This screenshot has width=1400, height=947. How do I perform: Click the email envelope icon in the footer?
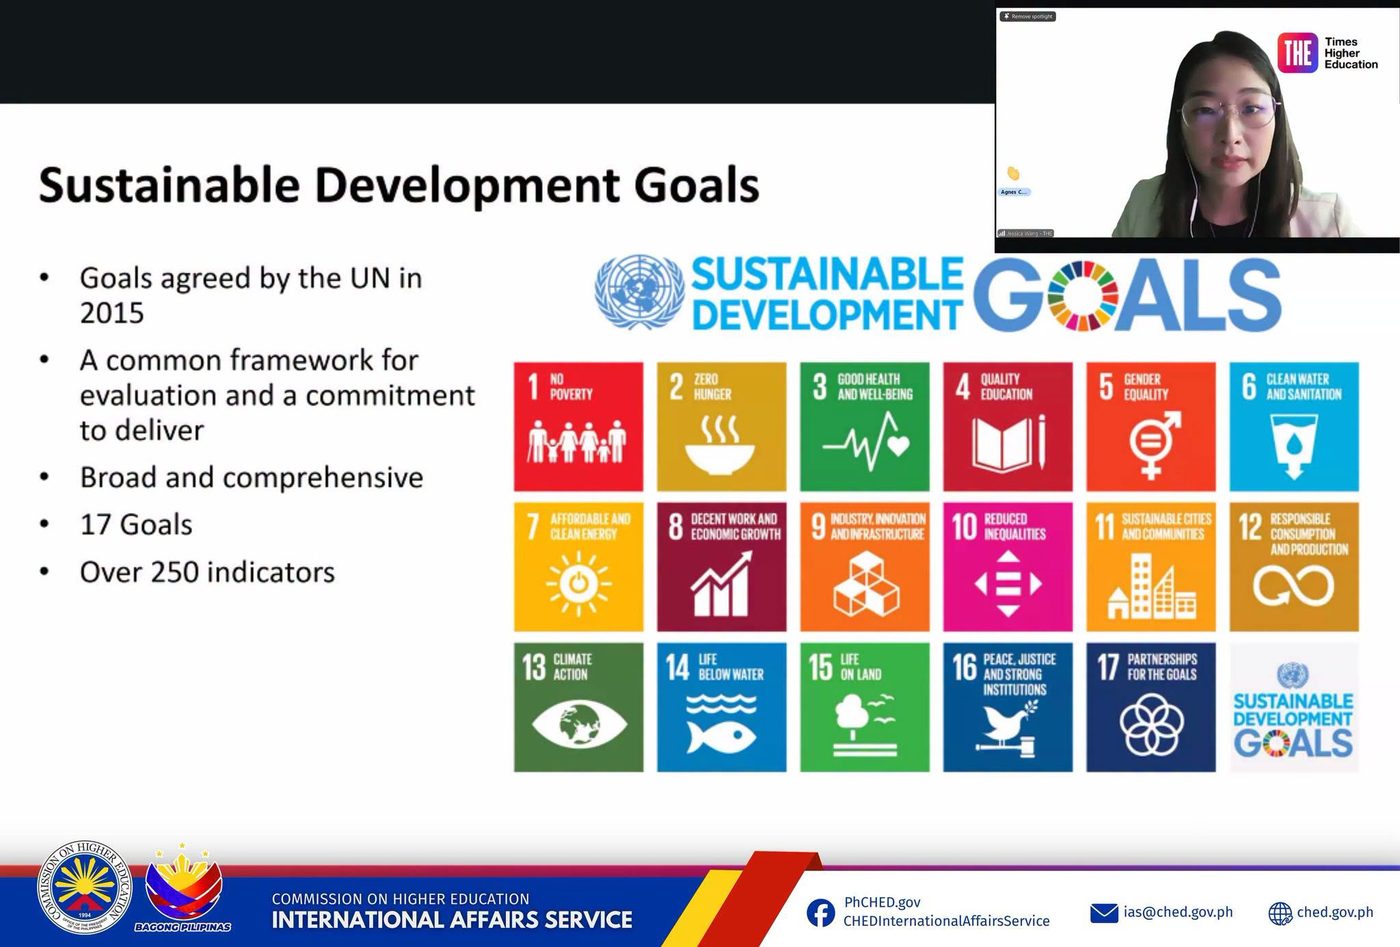[1103, 913]
